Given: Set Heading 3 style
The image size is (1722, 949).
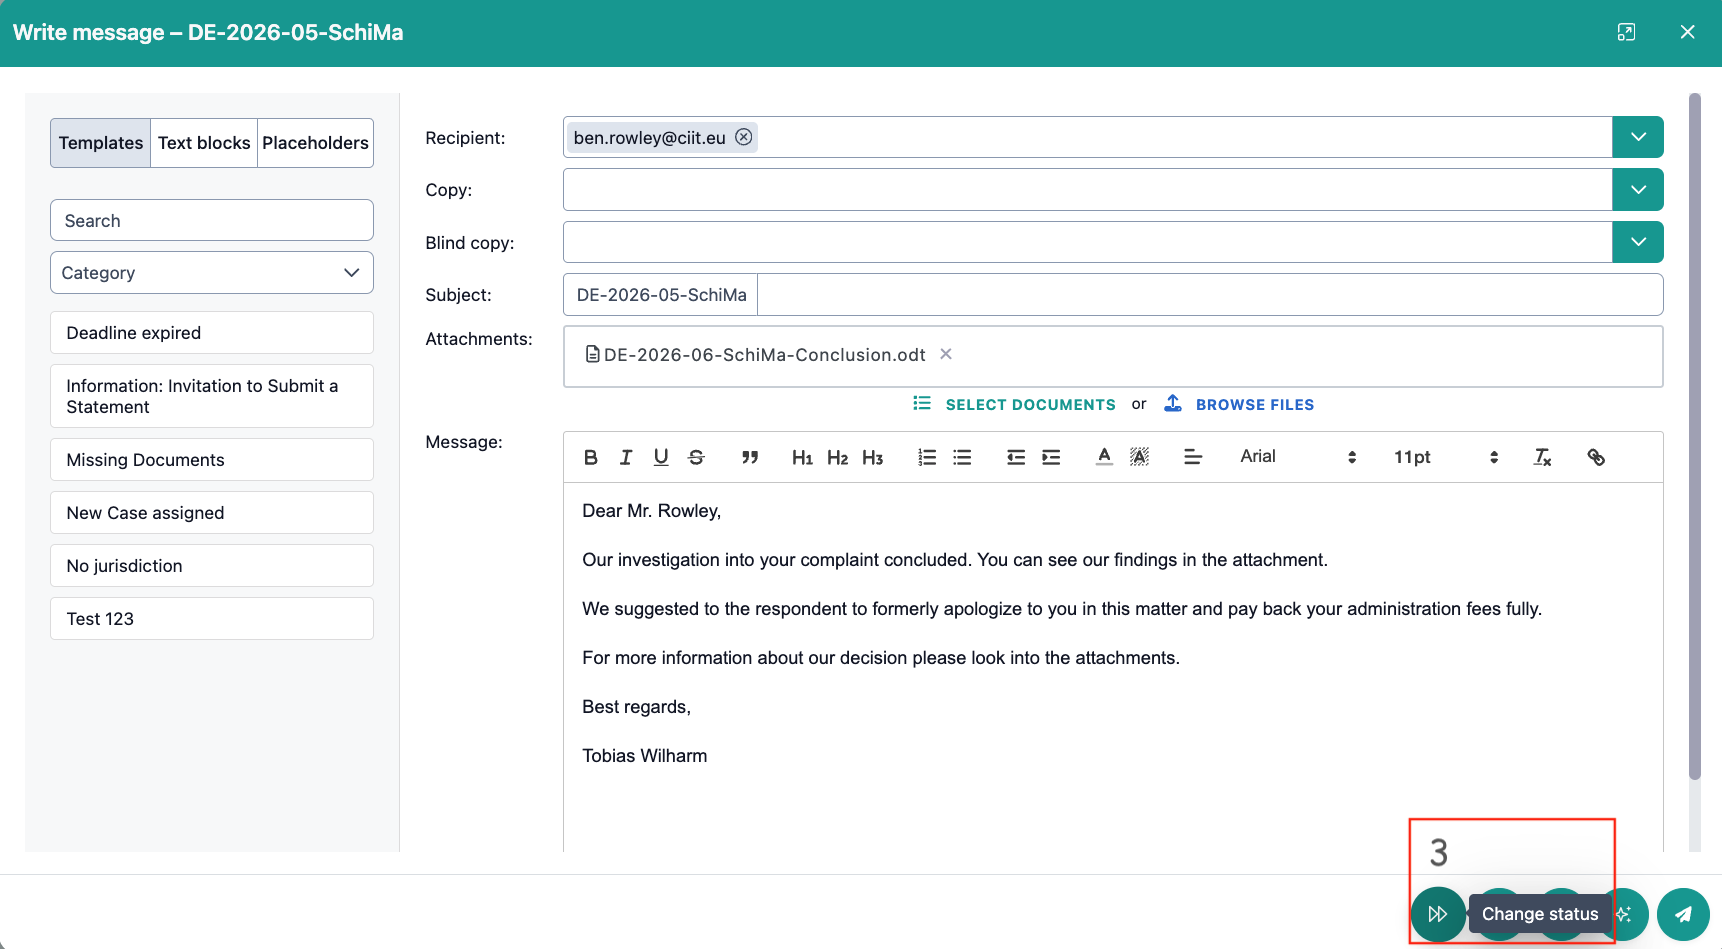Looking at the screenshot, I should pyautogui.click(x=873, y=457).
